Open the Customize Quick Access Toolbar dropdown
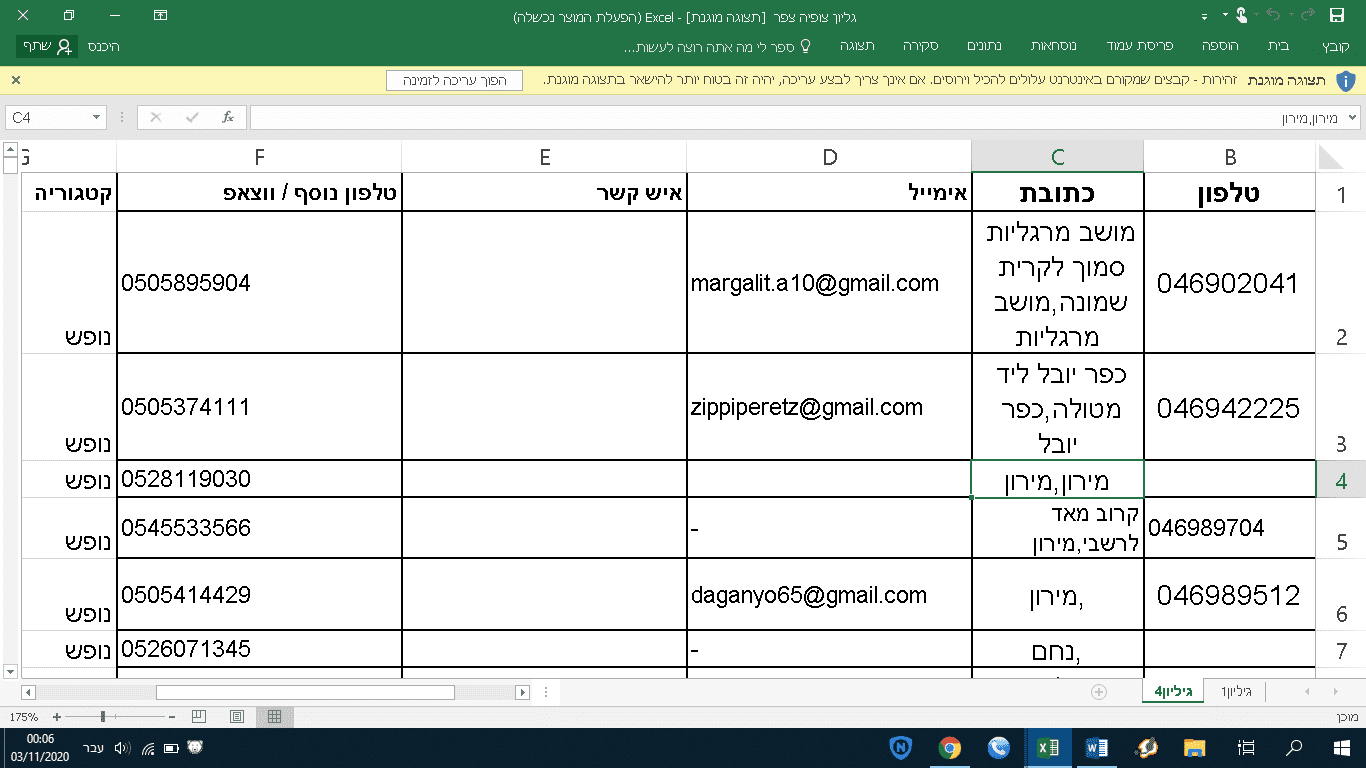Viewport: 1366px width, 768px height. [1205, 16]
